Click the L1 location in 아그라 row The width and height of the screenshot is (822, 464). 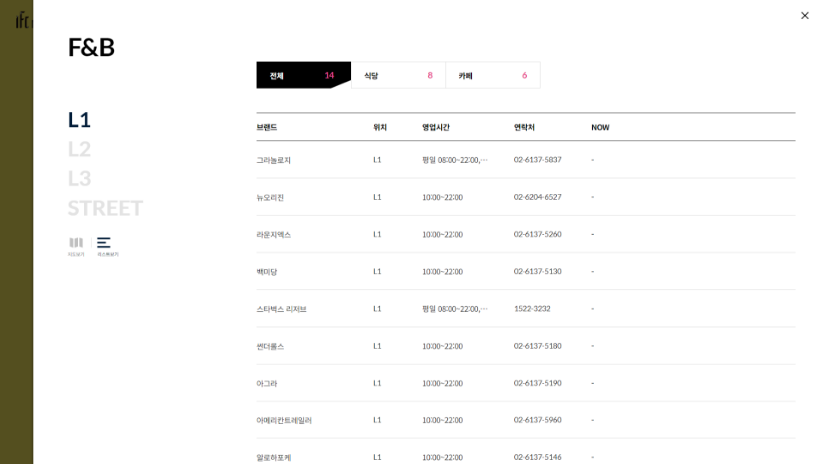pyautogui.click(x=377, y=383)
